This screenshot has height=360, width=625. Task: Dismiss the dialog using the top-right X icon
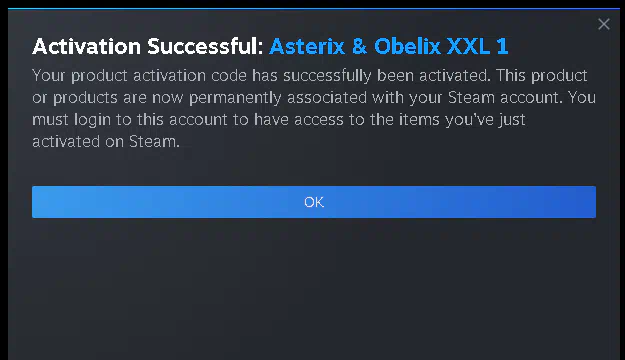point(604,24)
